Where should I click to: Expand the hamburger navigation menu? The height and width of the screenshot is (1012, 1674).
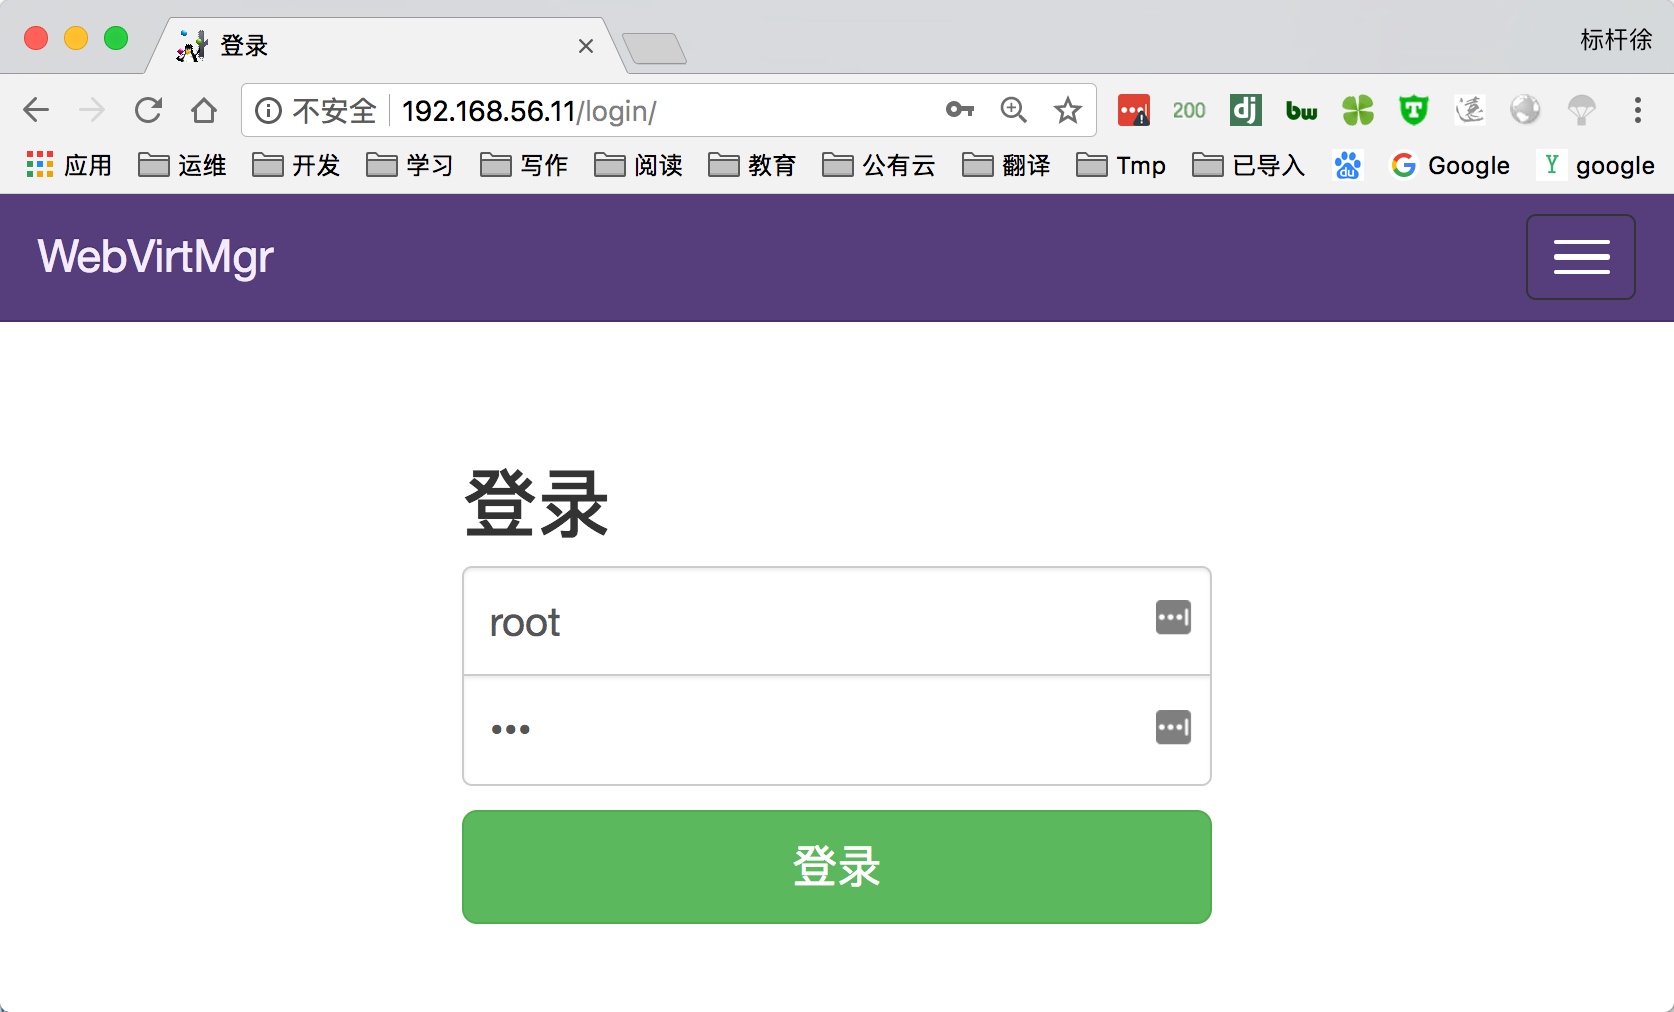pos(1581,257)
